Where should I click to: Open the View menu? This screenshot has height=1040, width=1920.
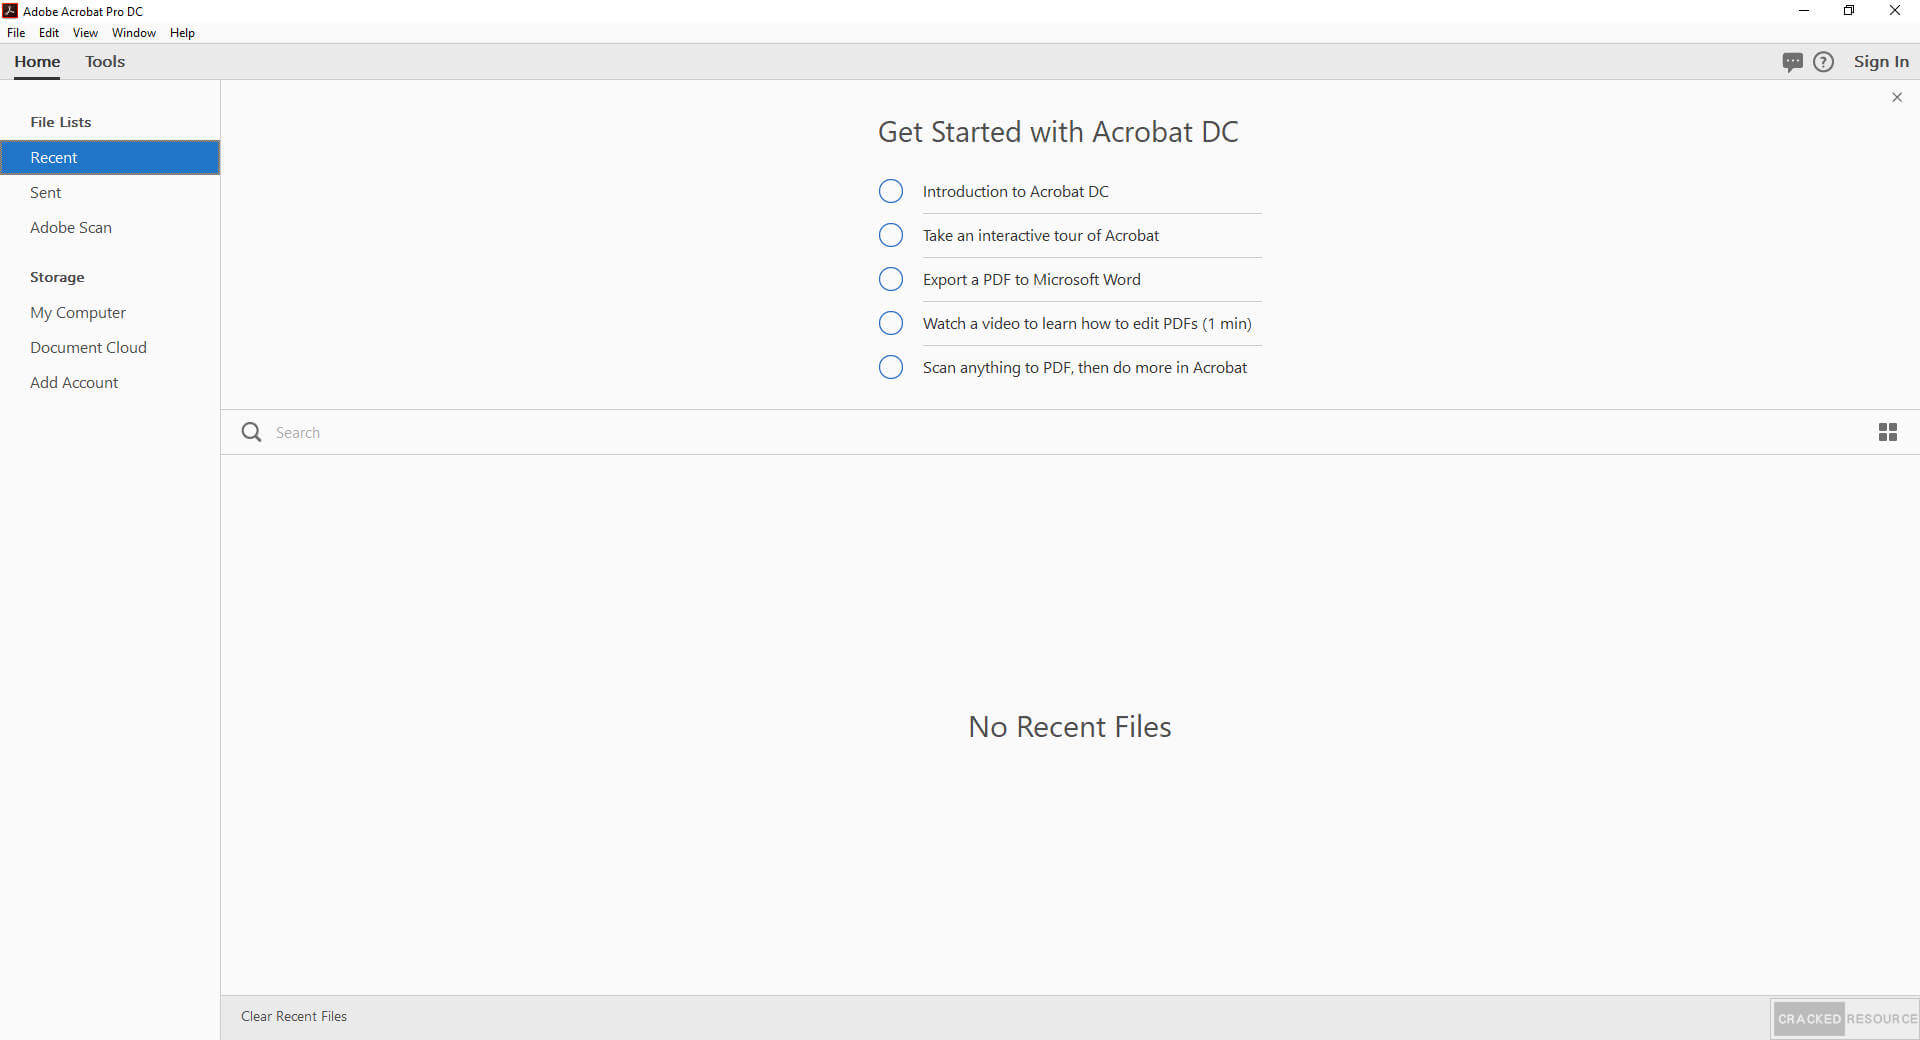(85, 33)
